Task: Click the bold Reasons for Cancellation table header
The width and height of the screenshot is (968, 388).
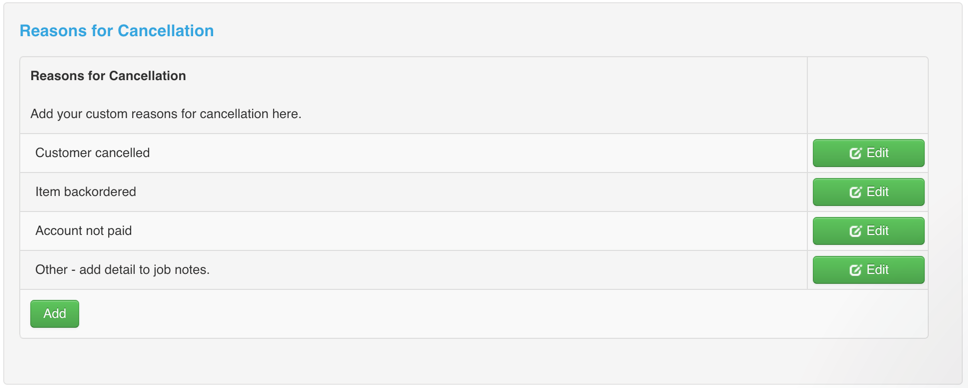Action: (108, 76)
